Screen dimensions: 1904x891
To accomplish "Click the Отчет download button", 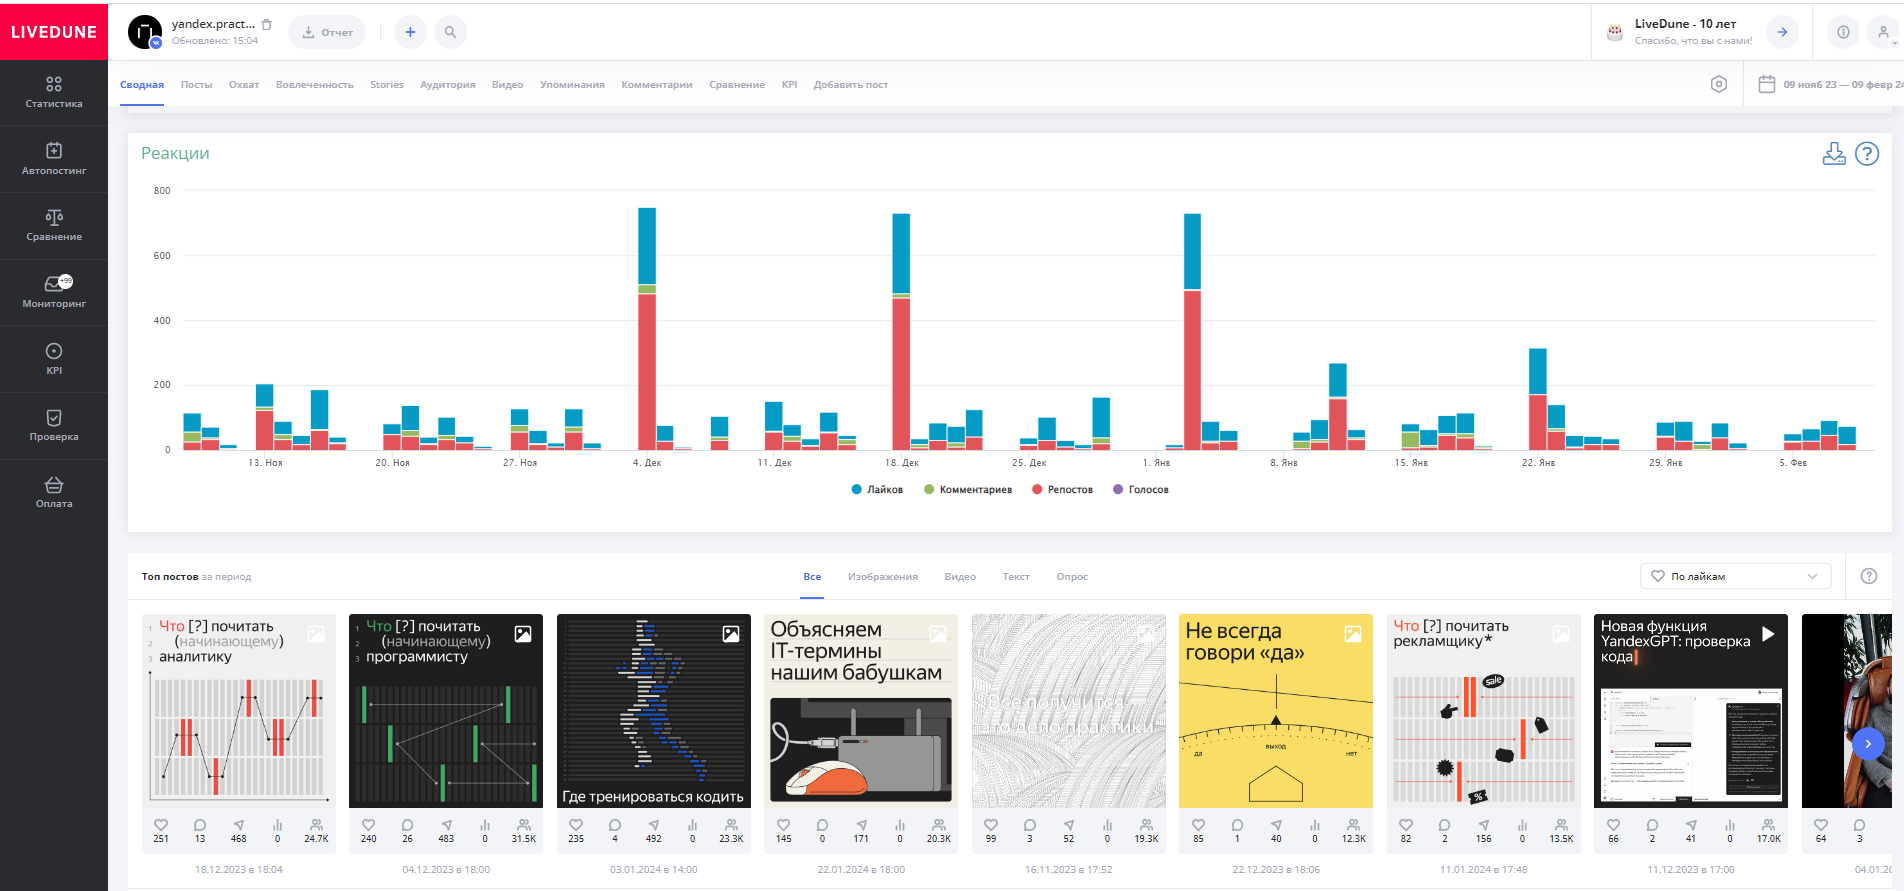I will [327, 32].
